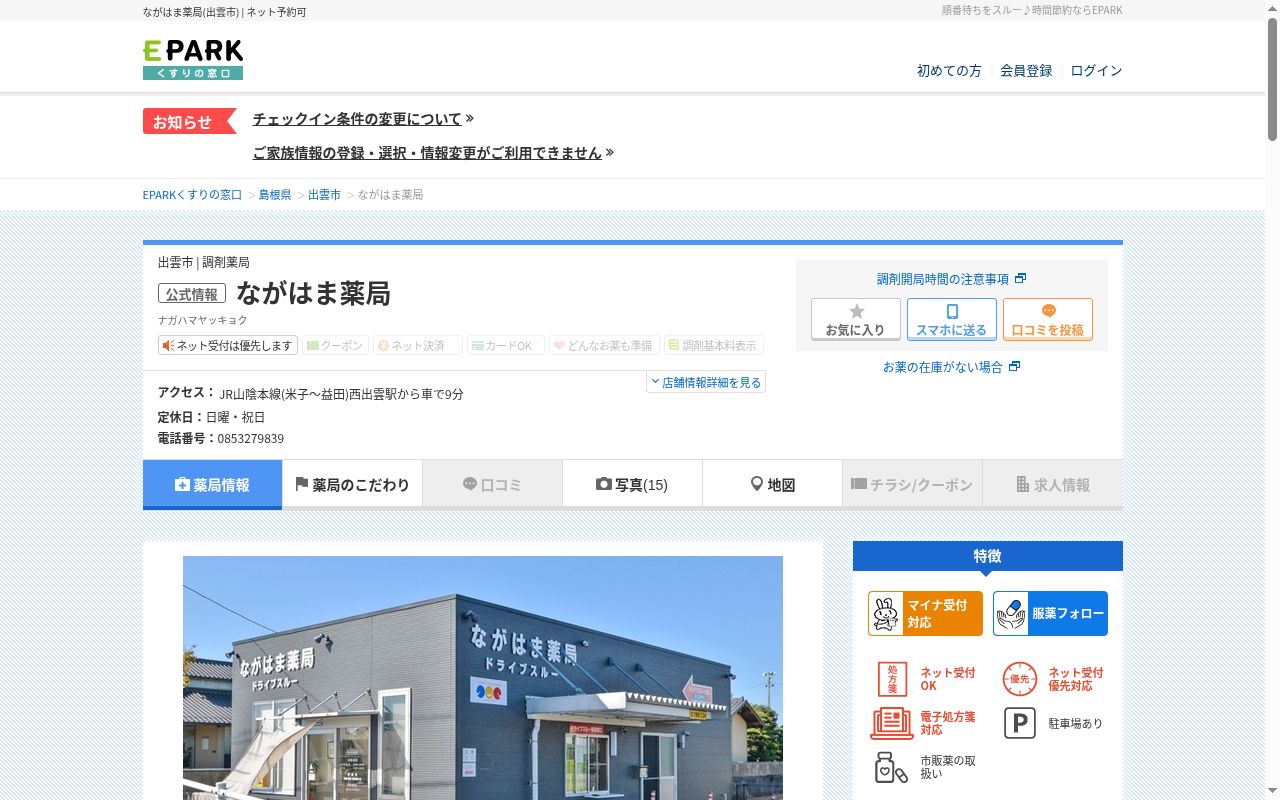Switch to the 口コミ tab
Viewport: 1280px width, 800px height.
click(492, 485)
